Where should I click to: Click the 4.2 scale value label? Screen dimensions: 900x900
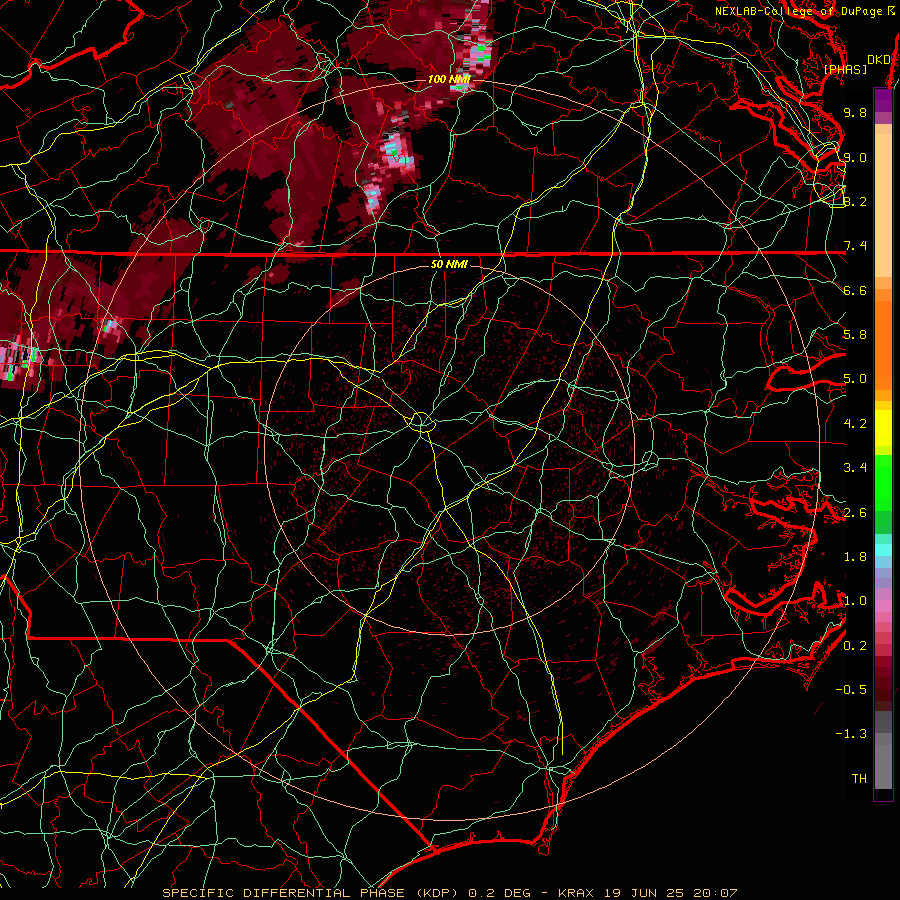click(855, 424)
